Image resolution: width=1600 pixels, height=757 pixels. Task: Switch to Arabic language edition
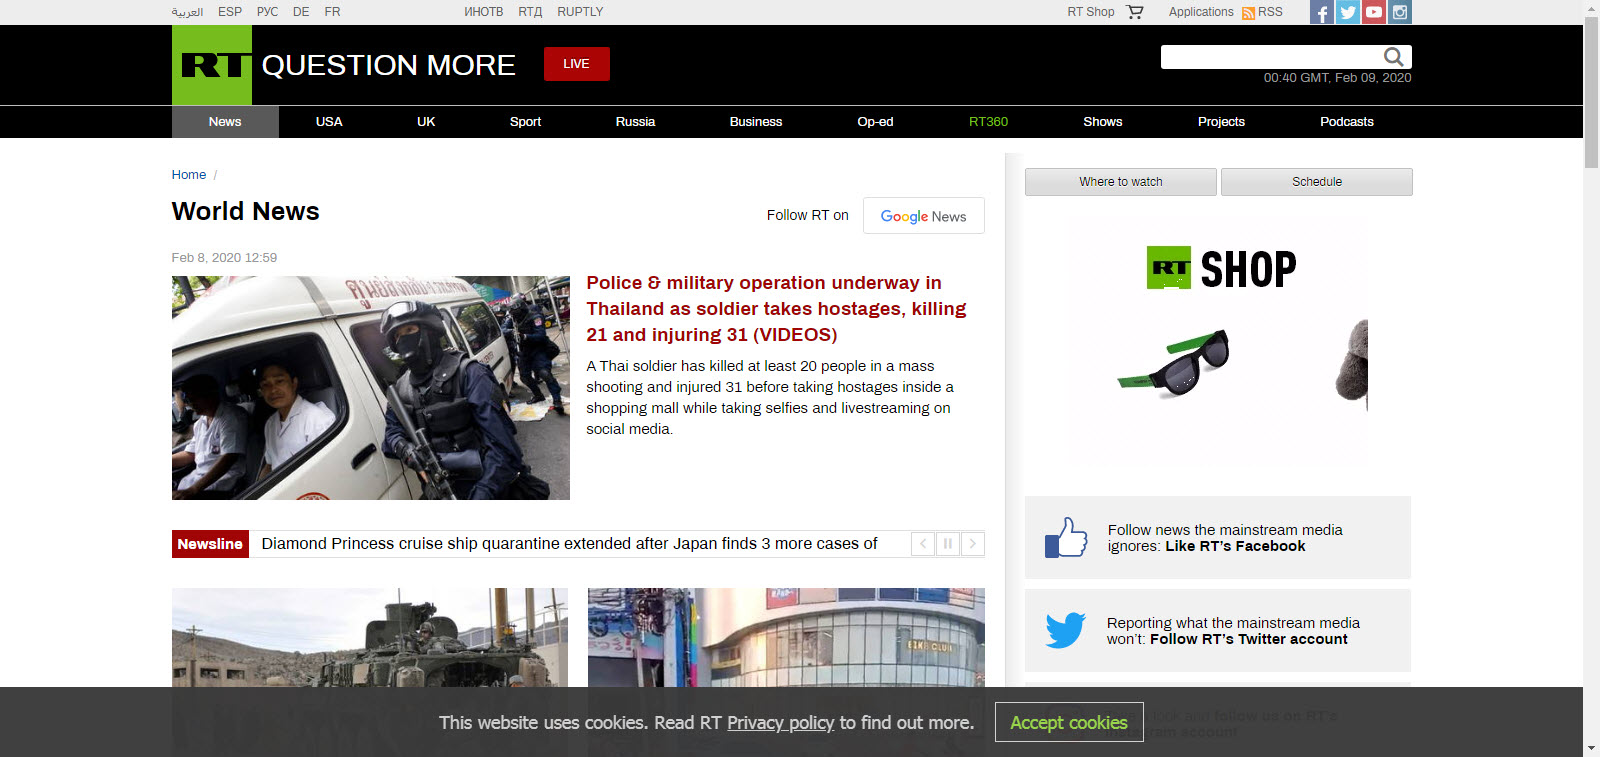pyautogui.click(x=187, y=12)
